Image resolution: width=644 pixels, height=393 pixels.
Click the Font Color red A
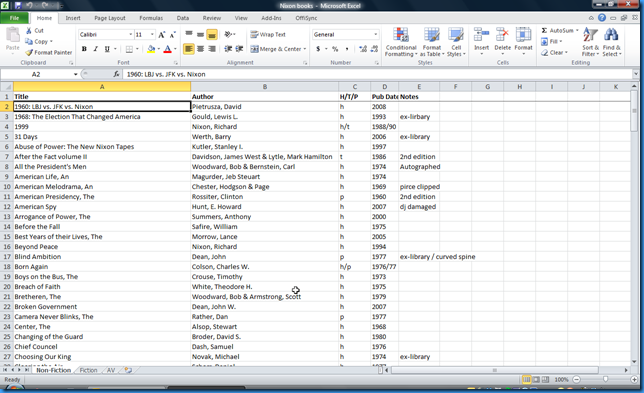167,49
